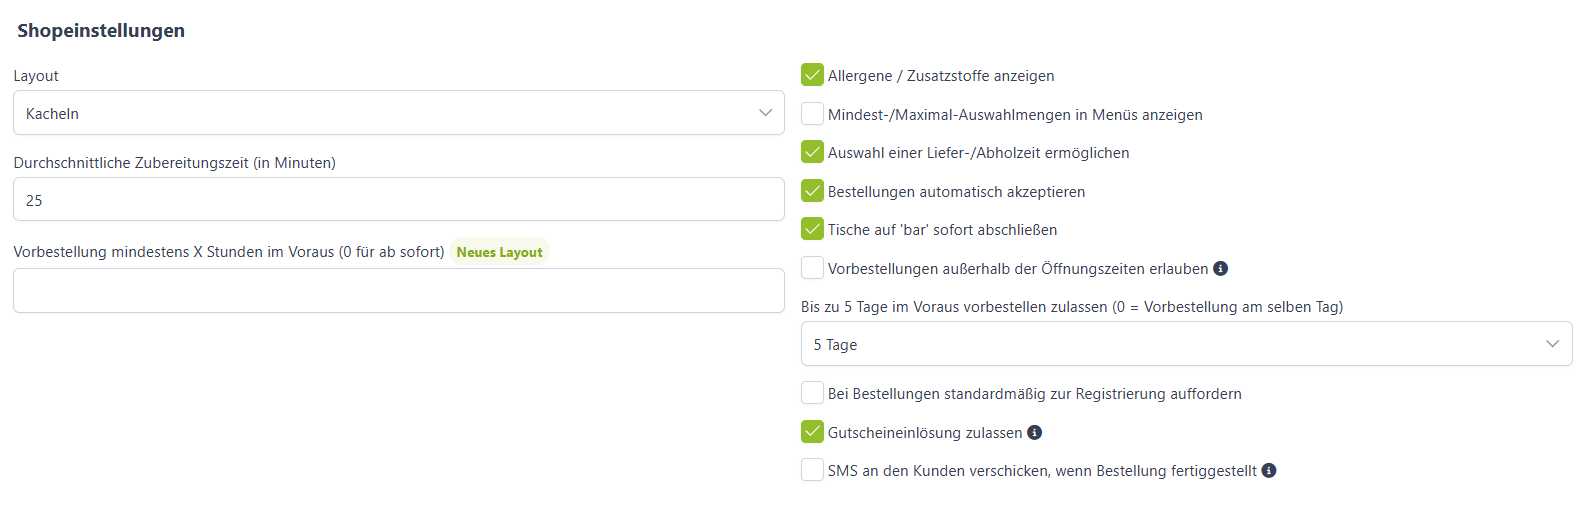This screenshot has width=1586, height=517.
Task: Click info icon beside SMS an den Kunden
Action: [1269, 471]
